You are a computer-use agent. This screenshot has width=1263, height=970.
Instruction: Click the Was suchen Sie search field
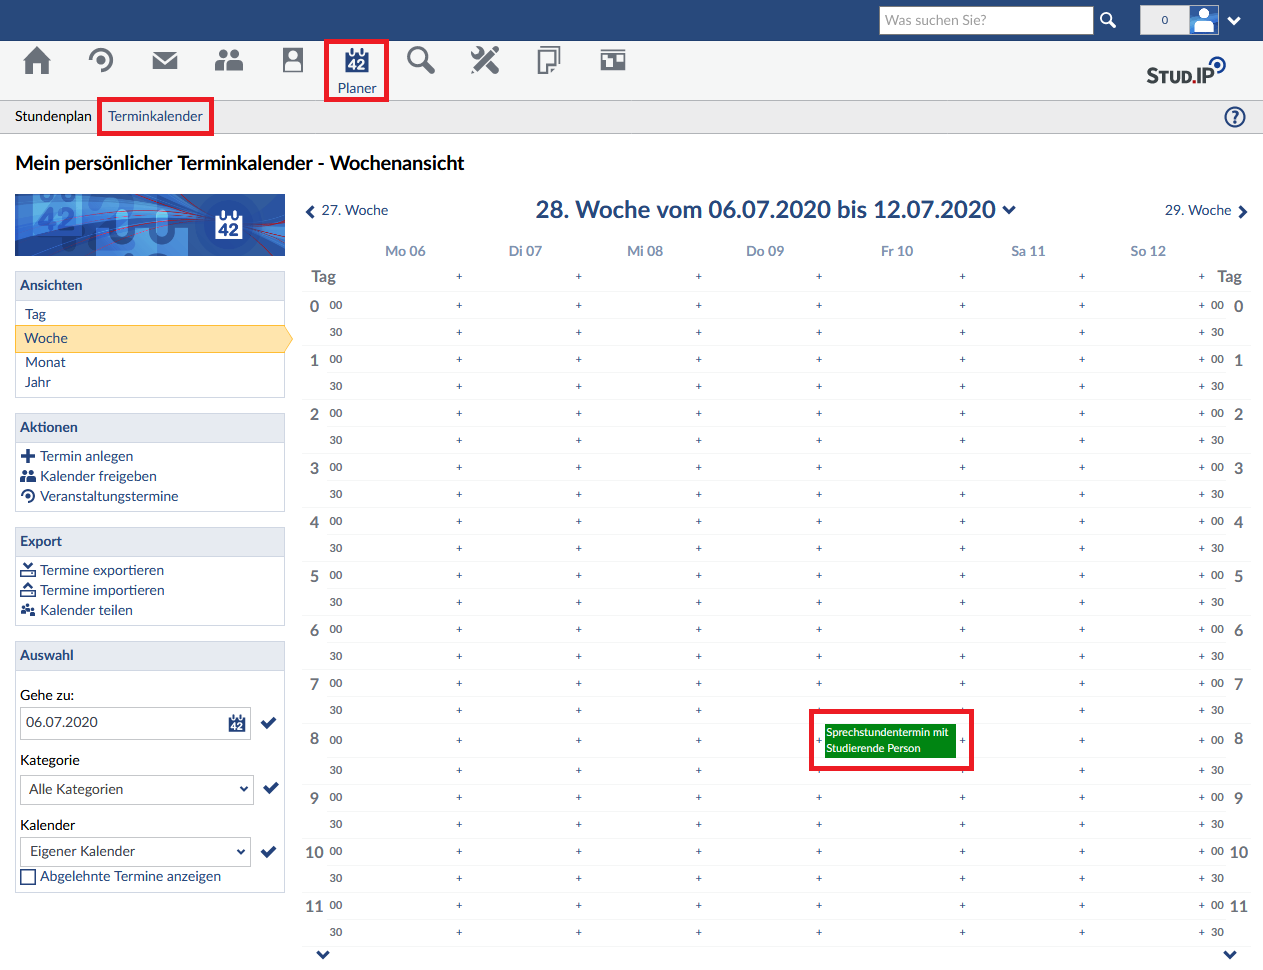(985, 20)
